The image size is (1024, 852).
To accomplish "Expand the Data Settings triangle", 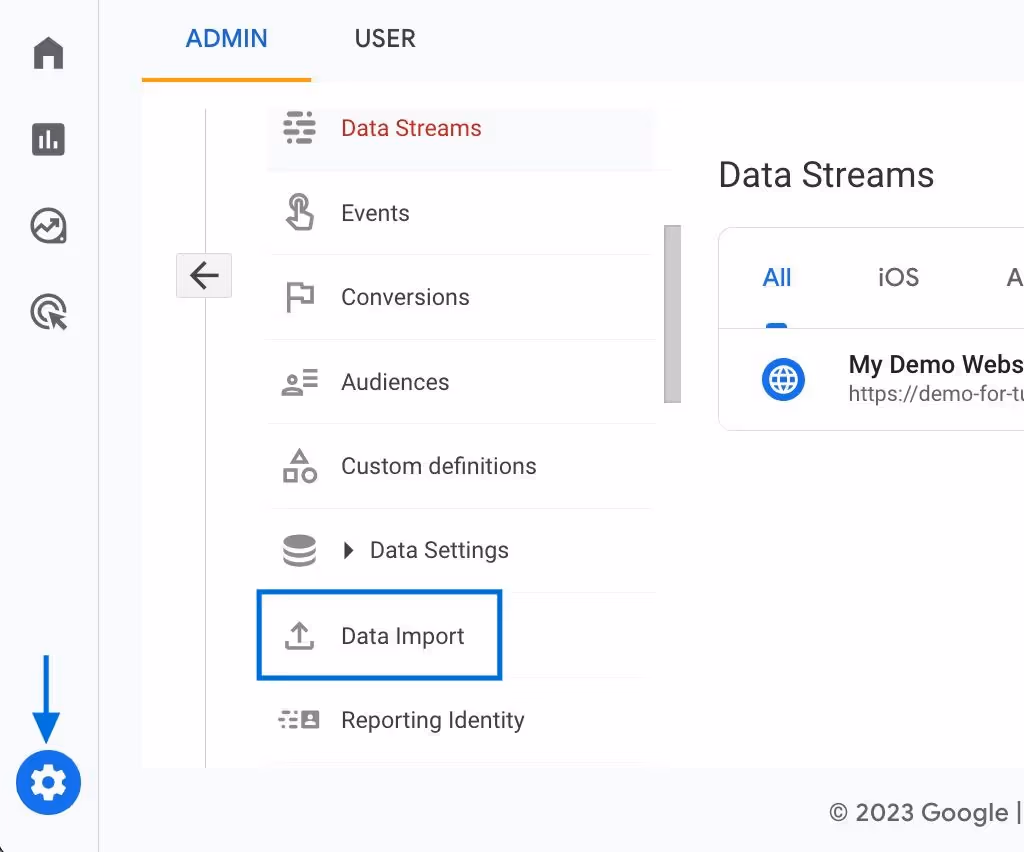I will coord(348,550).
